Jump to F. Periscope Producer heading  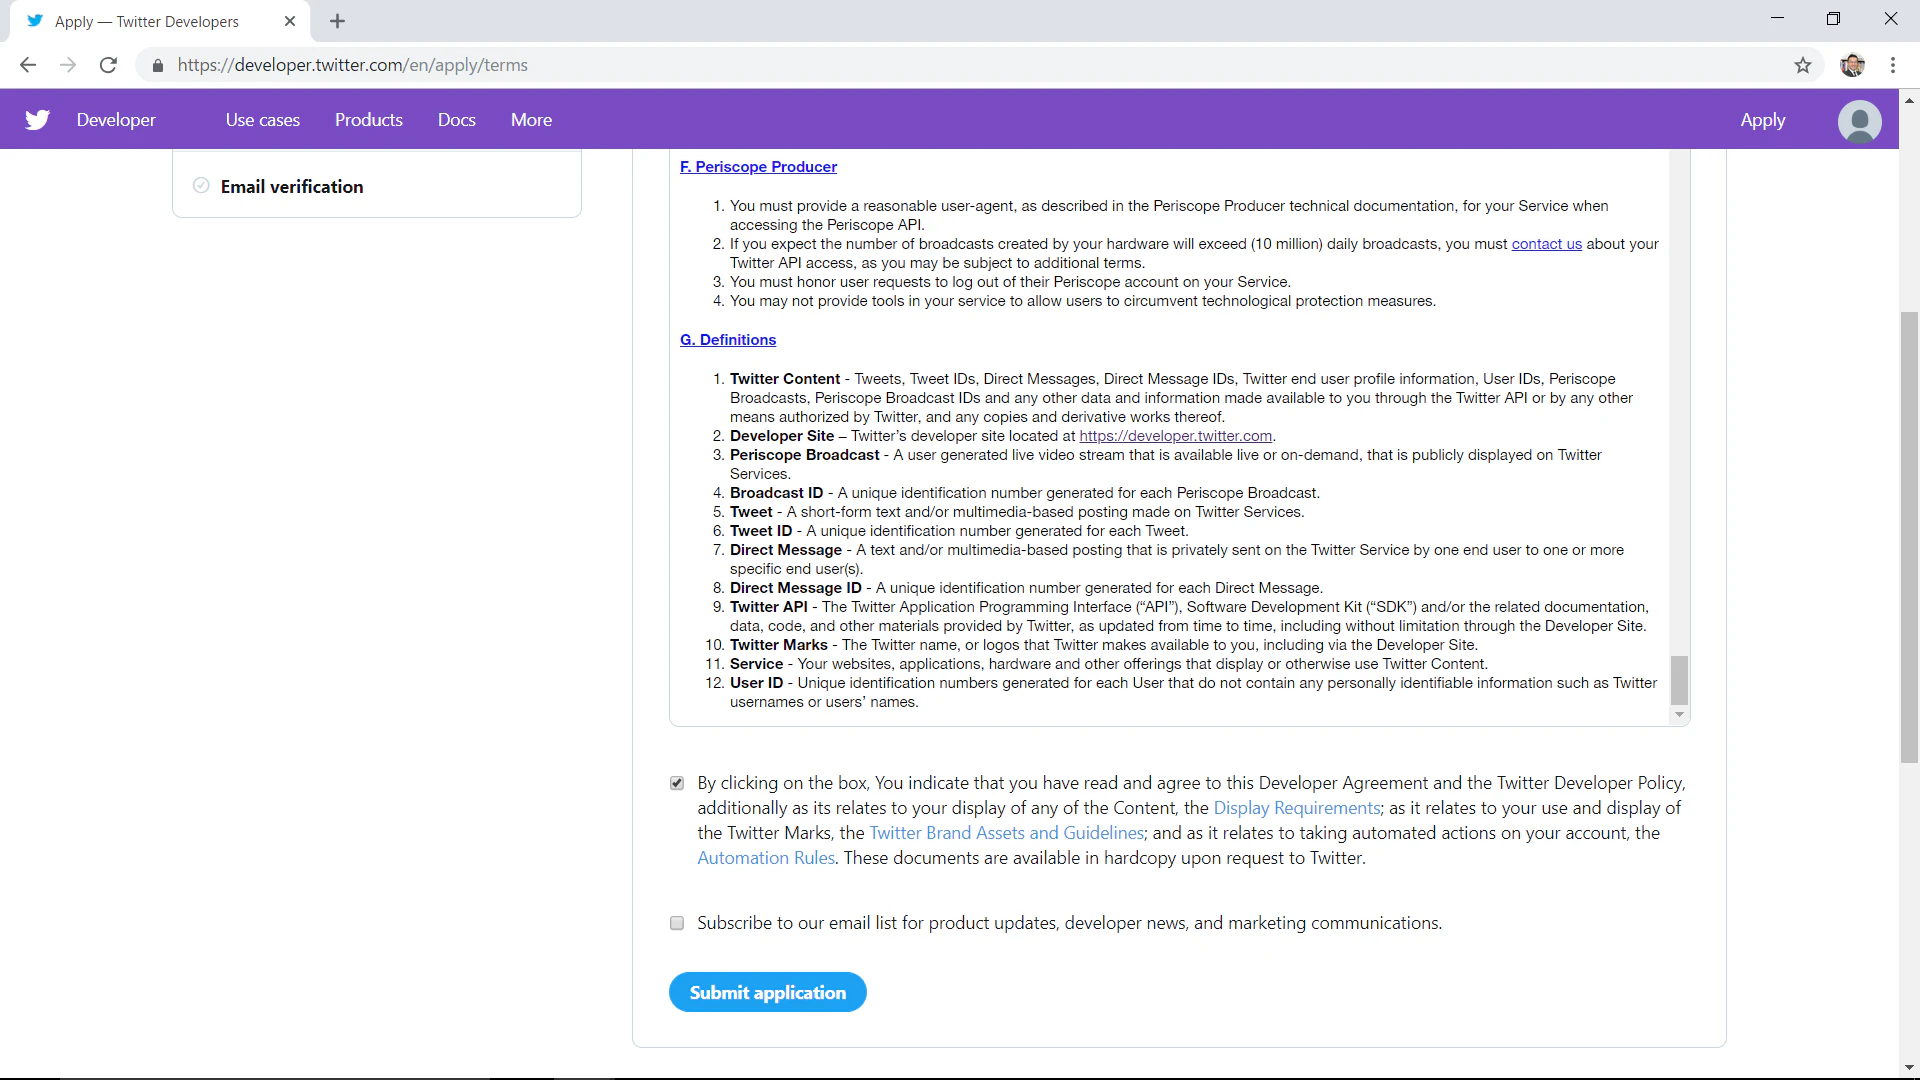(758, 167)
